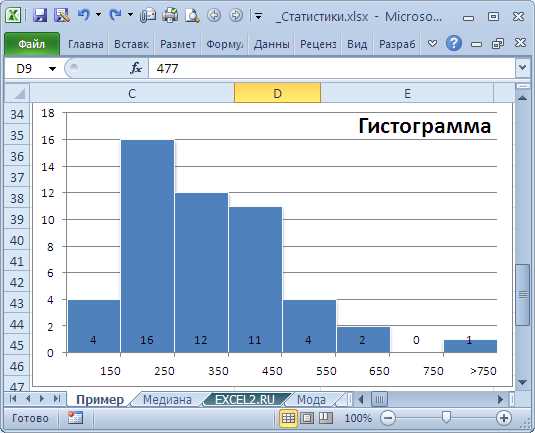Expand the formula bar

click(522, 68)
